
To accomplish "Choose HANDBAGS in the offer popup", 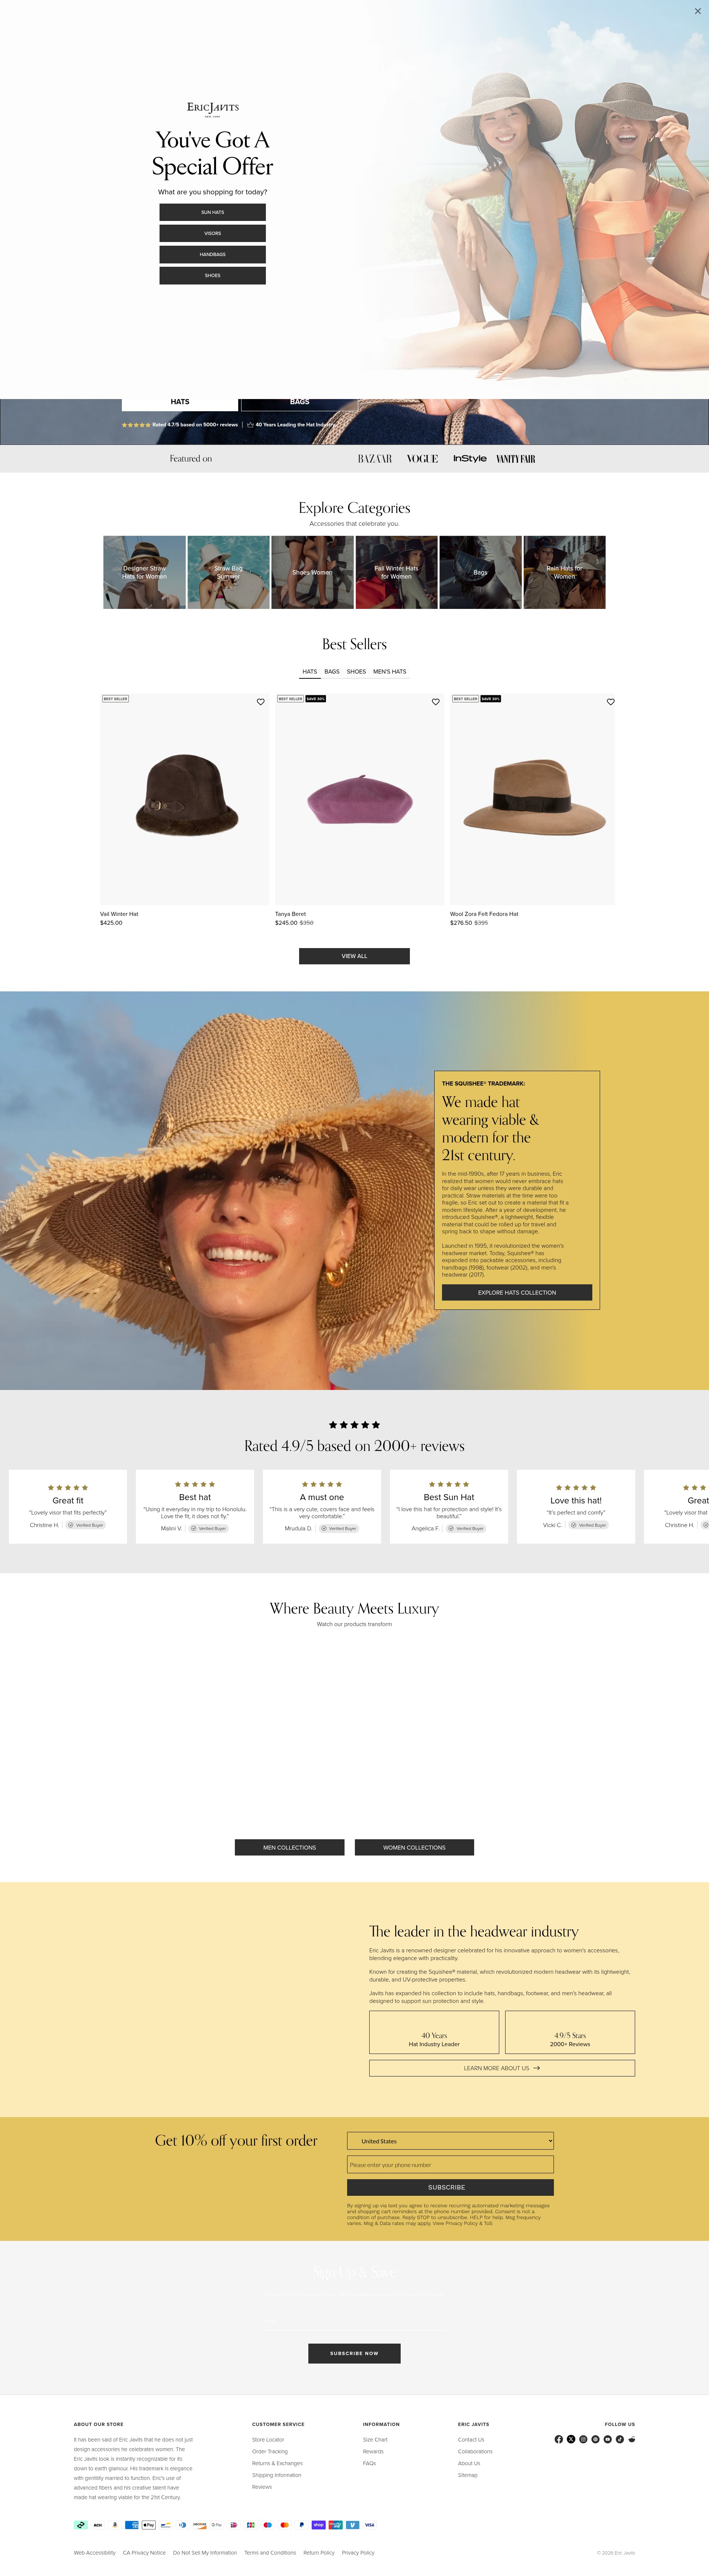I will (213, 254).
